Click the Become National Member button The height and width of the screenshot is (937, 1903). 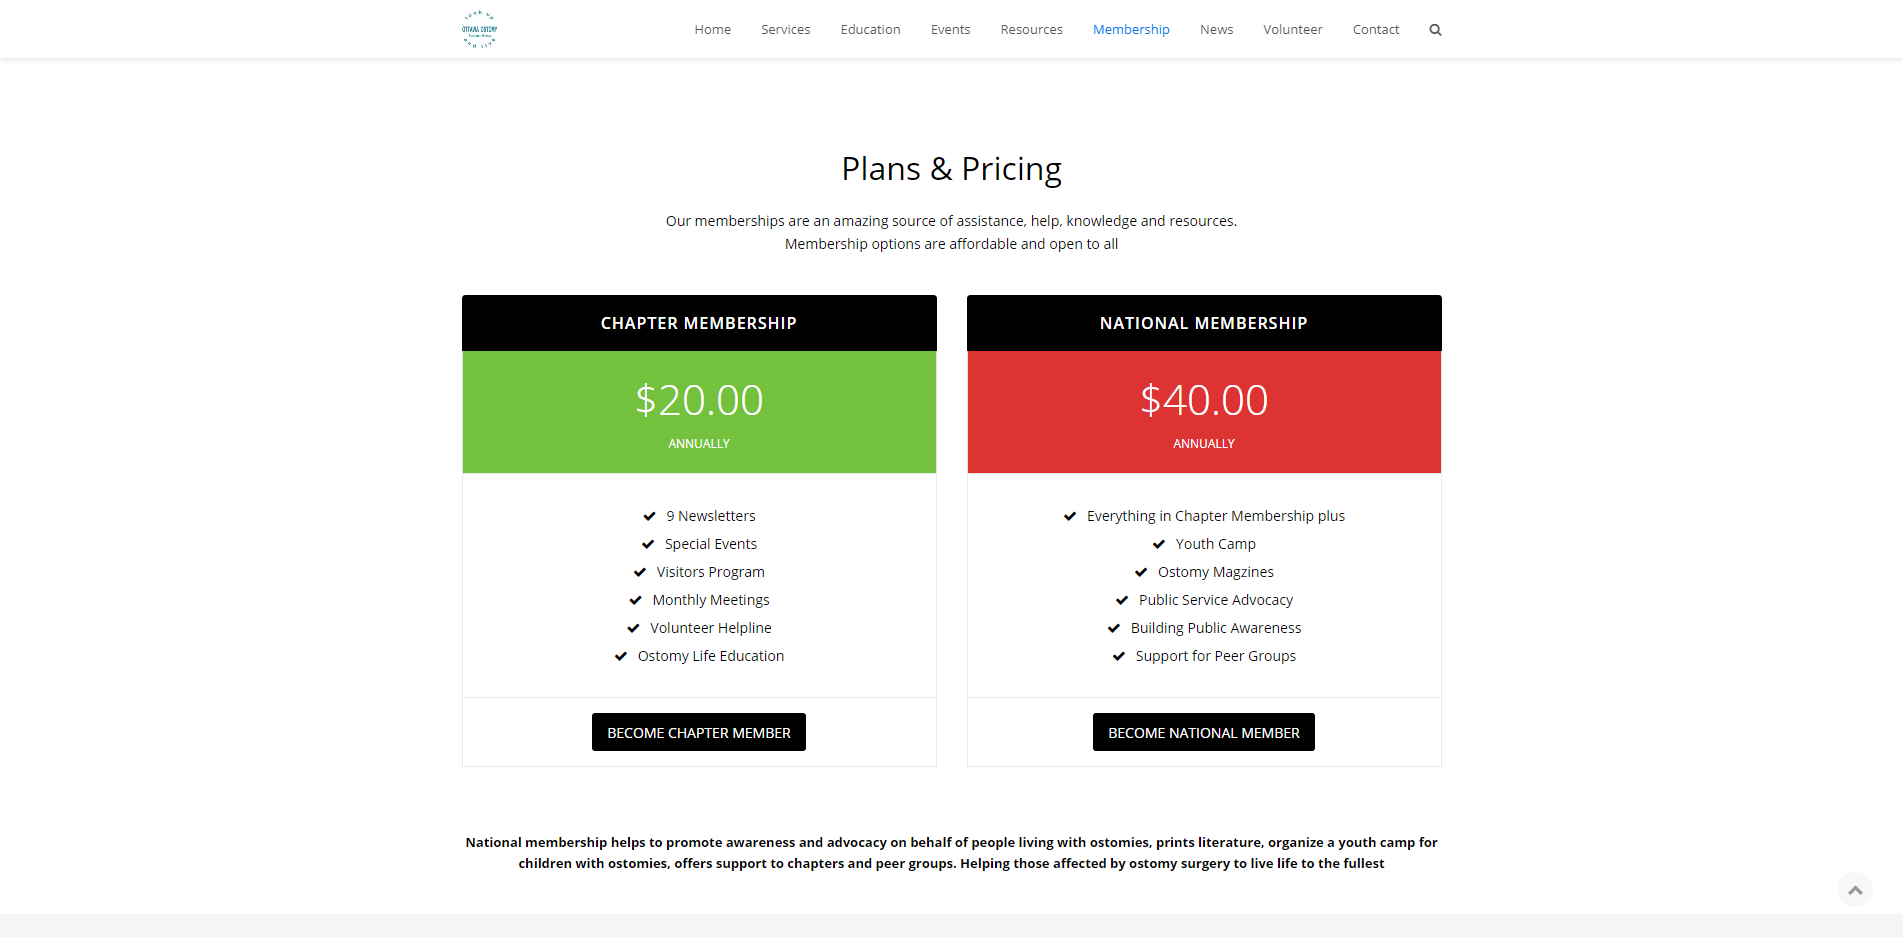pos(1204,732)
